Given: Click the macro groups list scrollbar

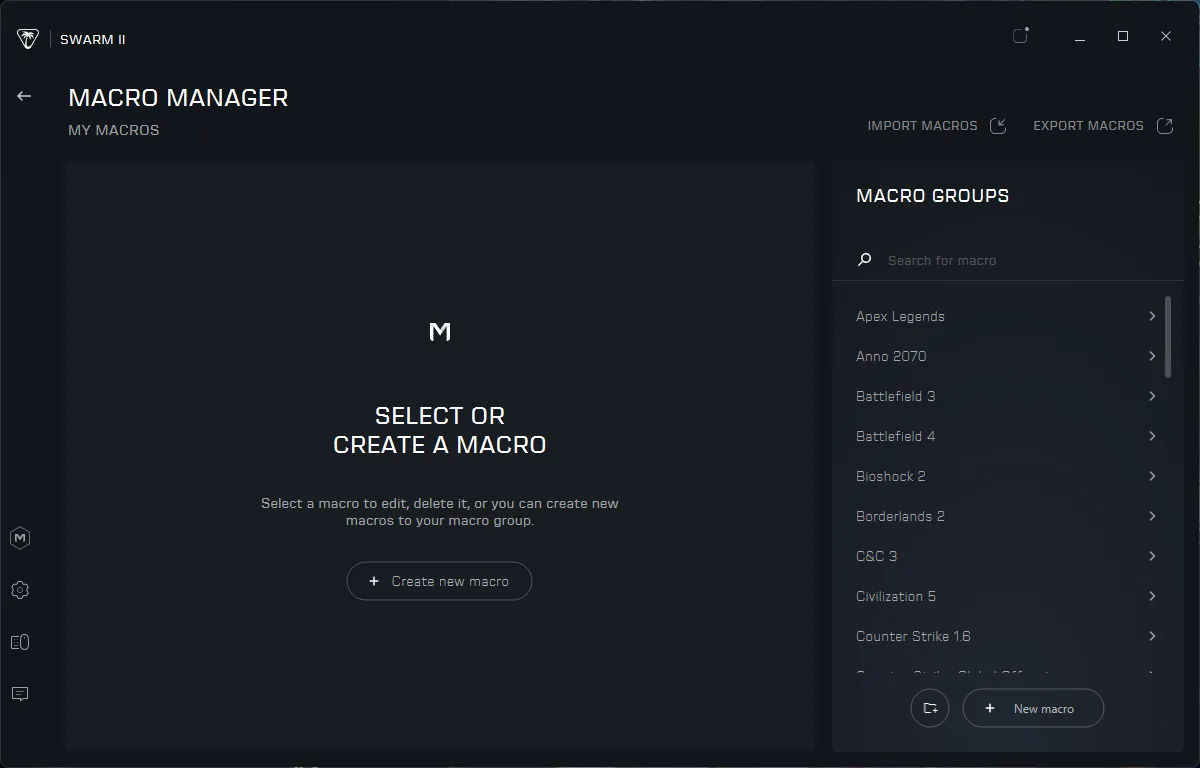Looking at the screenshot, I should [x=1167, y=336].
